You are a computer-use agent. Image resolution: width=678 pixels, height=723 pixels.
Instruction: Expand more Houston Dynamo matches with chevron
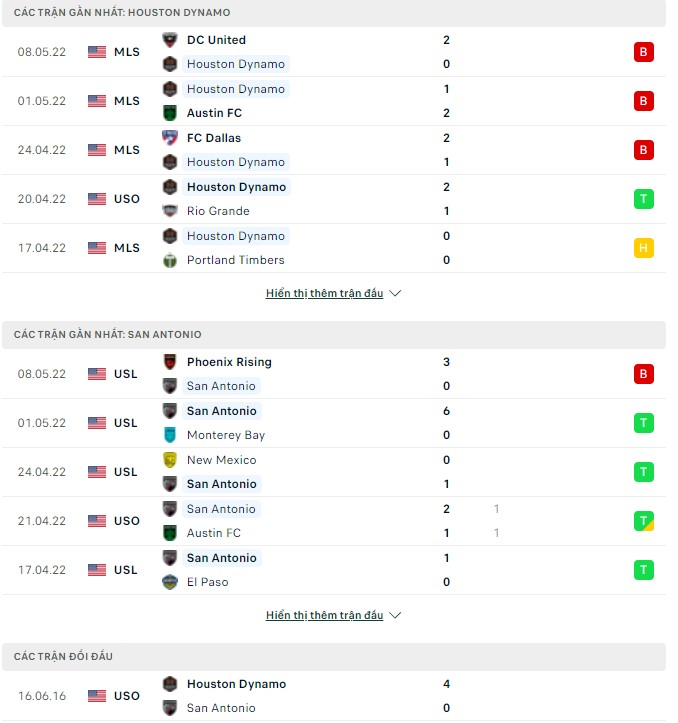tap(395, 293)
